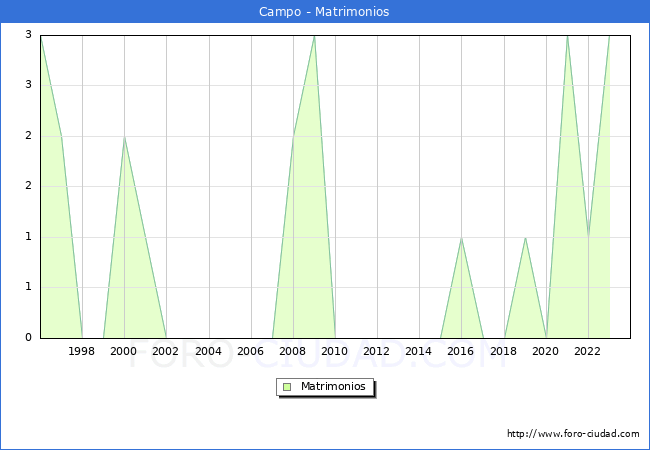Click the 2018 x-axis label
This screenshot has height=450, width=650.
[504, 351]
